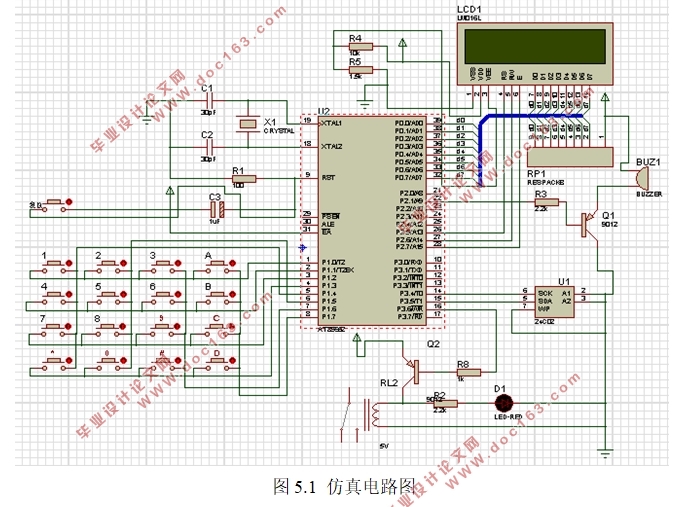The height and width of the screenshot is (507, 683).
Task: Select the C1 capacitor symbol
Action: tap(209, 105)
